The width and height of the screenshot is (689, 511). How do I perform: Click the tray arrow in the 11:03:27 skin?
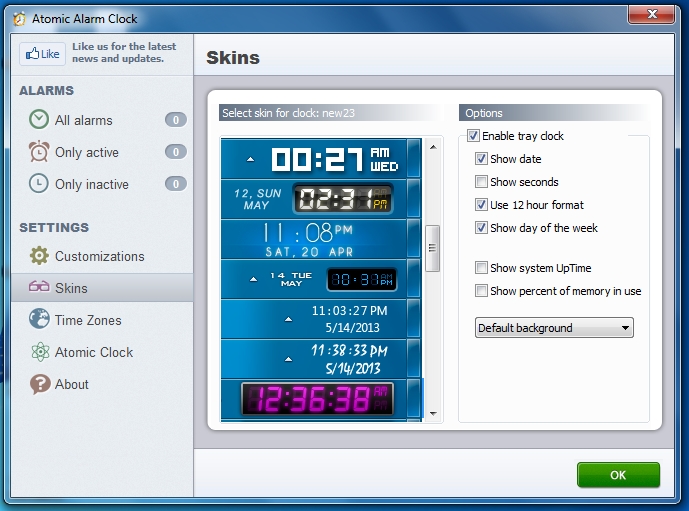288,319
